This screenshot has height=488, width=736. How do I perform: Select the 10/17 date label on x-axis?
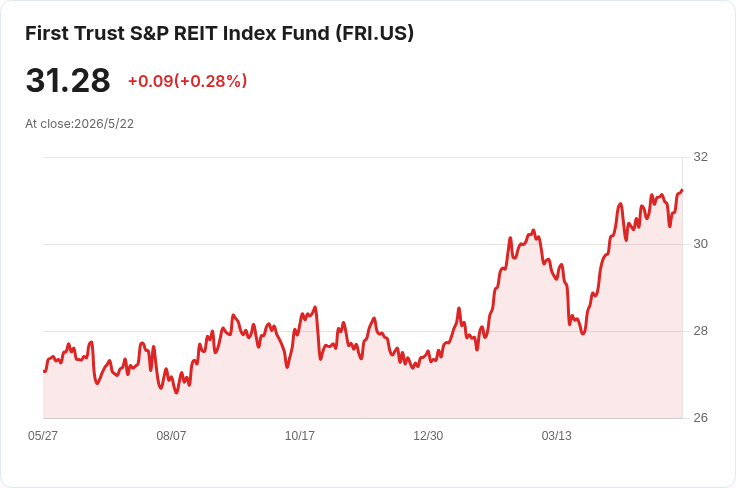coord(299,436)
